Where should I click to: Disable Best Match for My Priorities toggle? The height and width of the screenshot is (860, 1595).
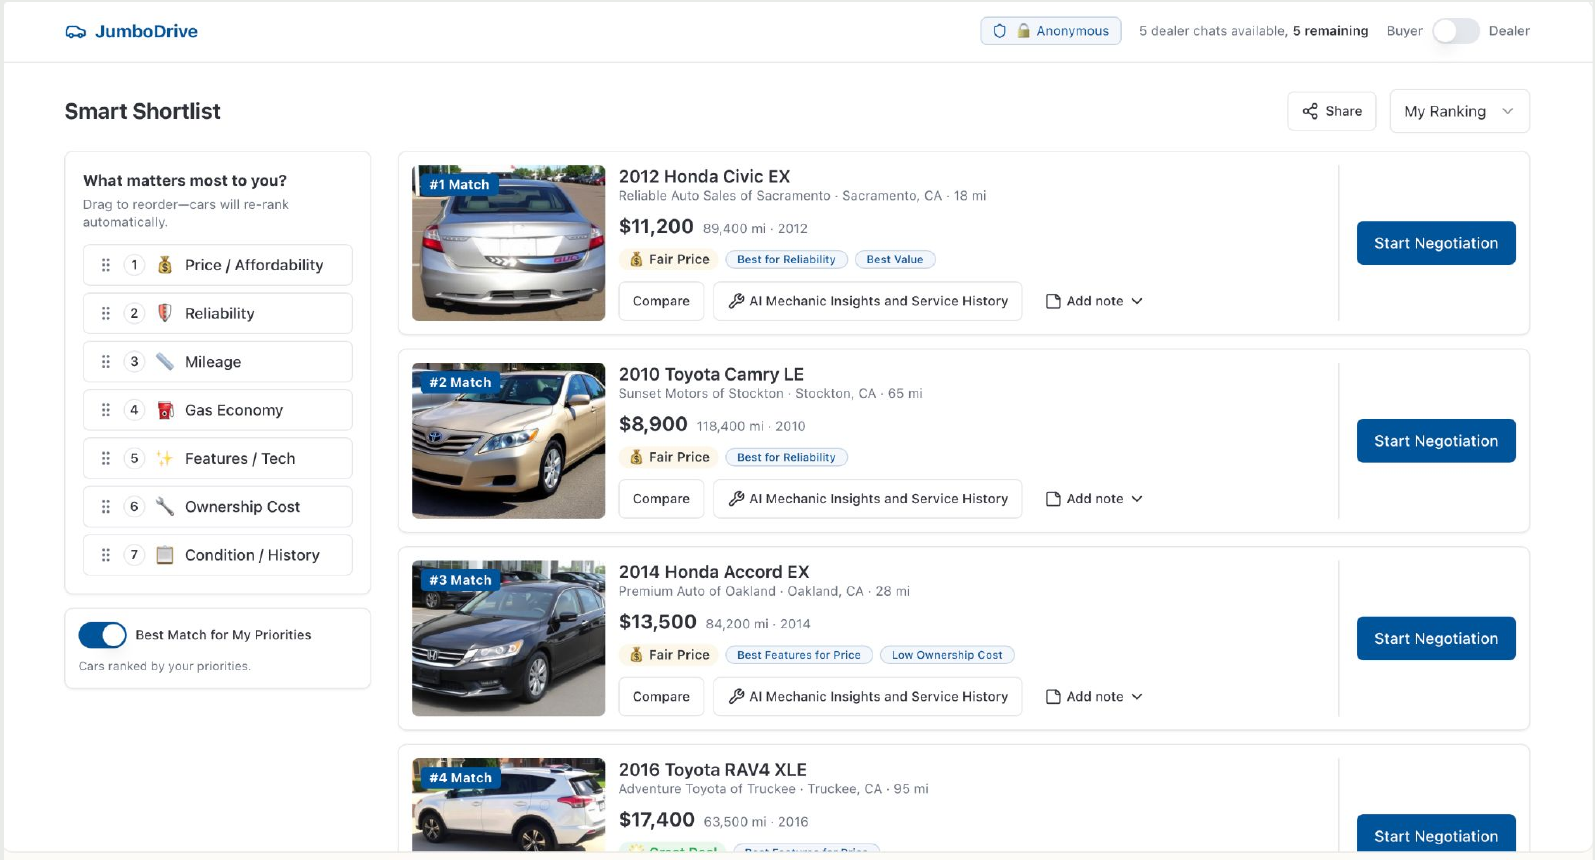tap(103, 635)
